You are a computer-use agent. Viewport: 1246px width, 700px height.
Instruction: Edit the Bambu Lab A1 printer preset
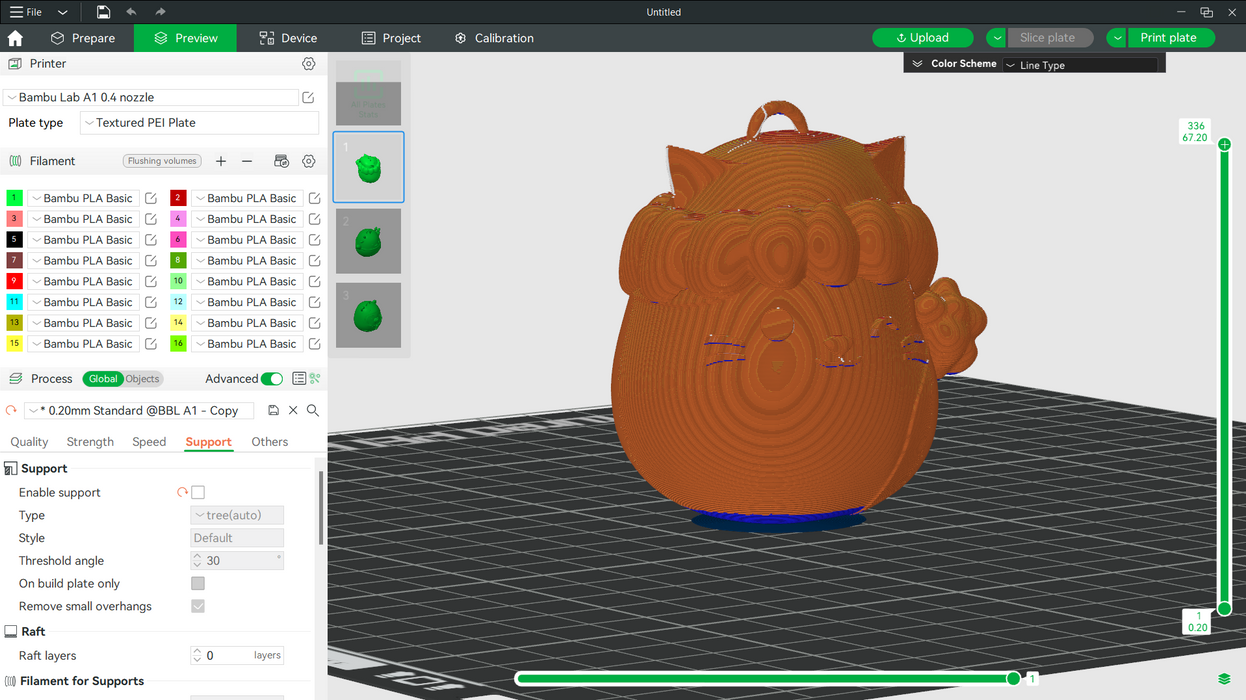(308, 97)
